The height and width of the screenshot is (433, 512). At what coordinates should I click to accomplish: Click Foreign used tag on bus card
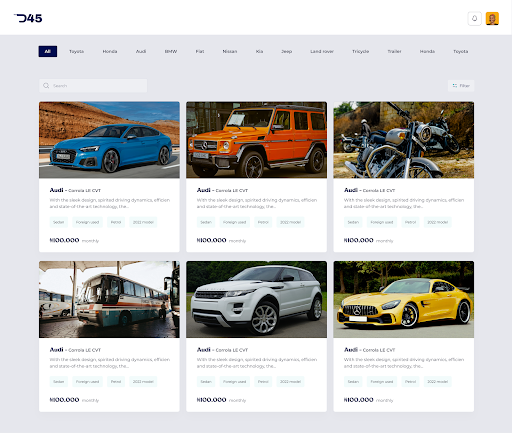pos(87,381)
